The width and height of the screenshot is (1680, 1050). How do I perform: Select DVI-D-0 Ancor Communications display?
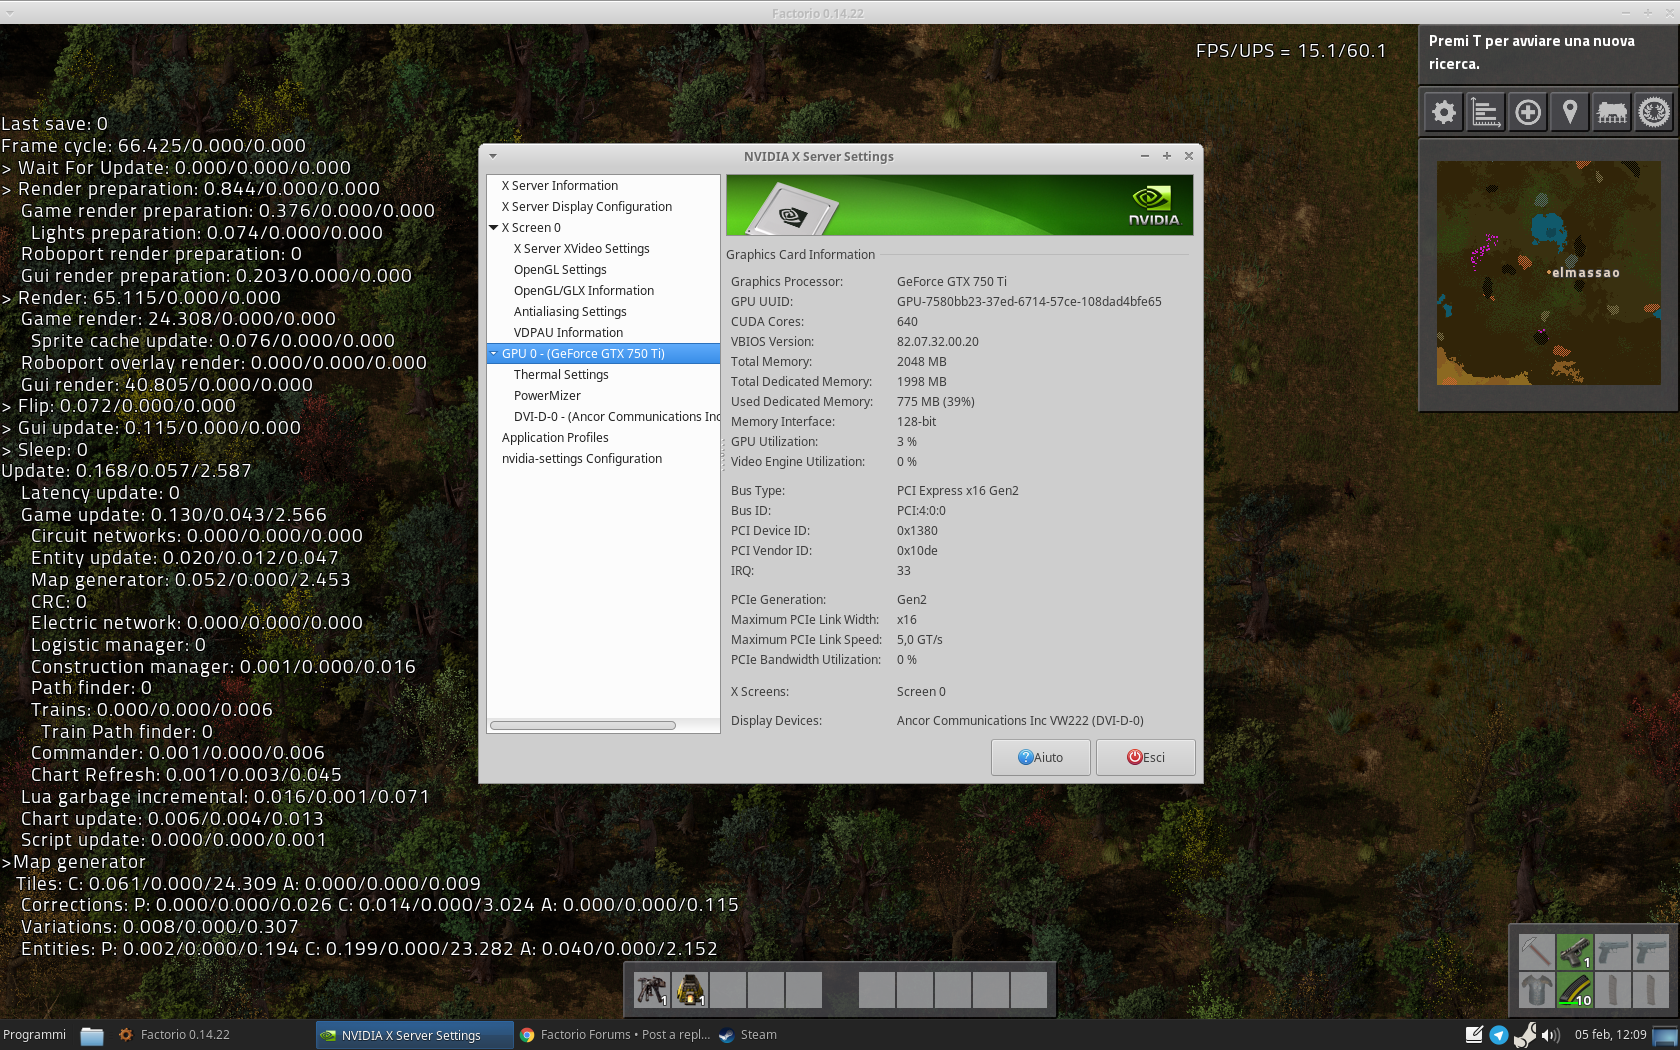point(616,417)
